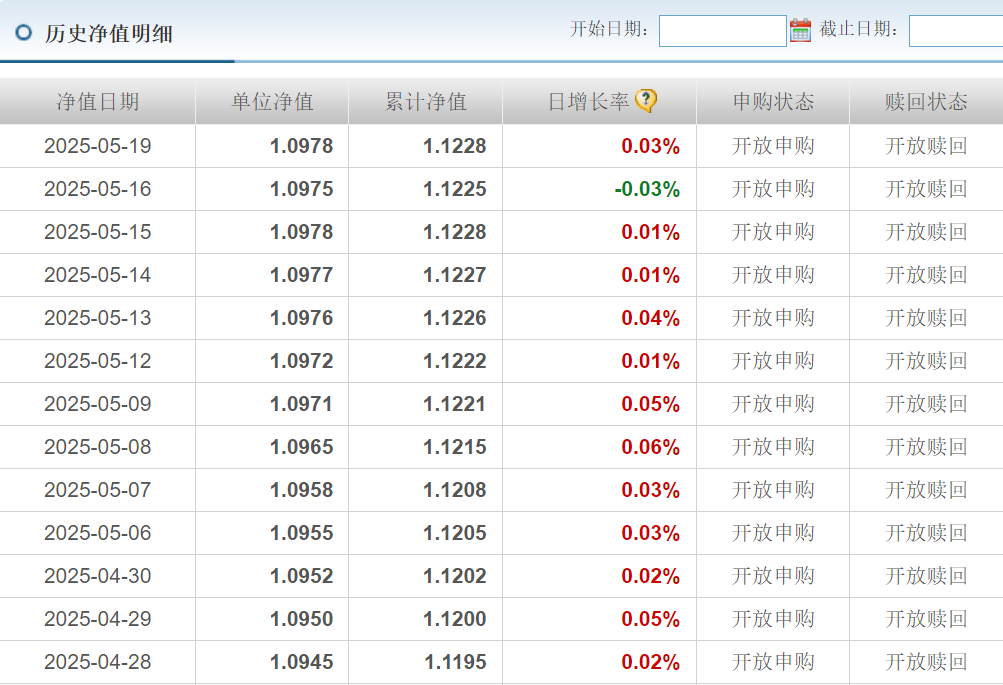1003x685 pixels.
Task: Click unit net value 1.0945
Action: (301, 661)
